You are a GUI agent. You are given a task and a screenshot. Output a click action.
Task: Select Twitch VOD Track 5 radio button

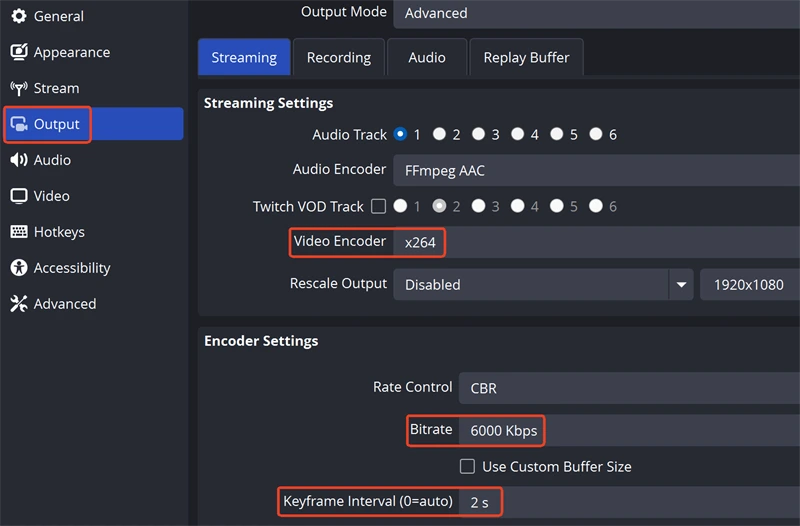pos(557,206)
